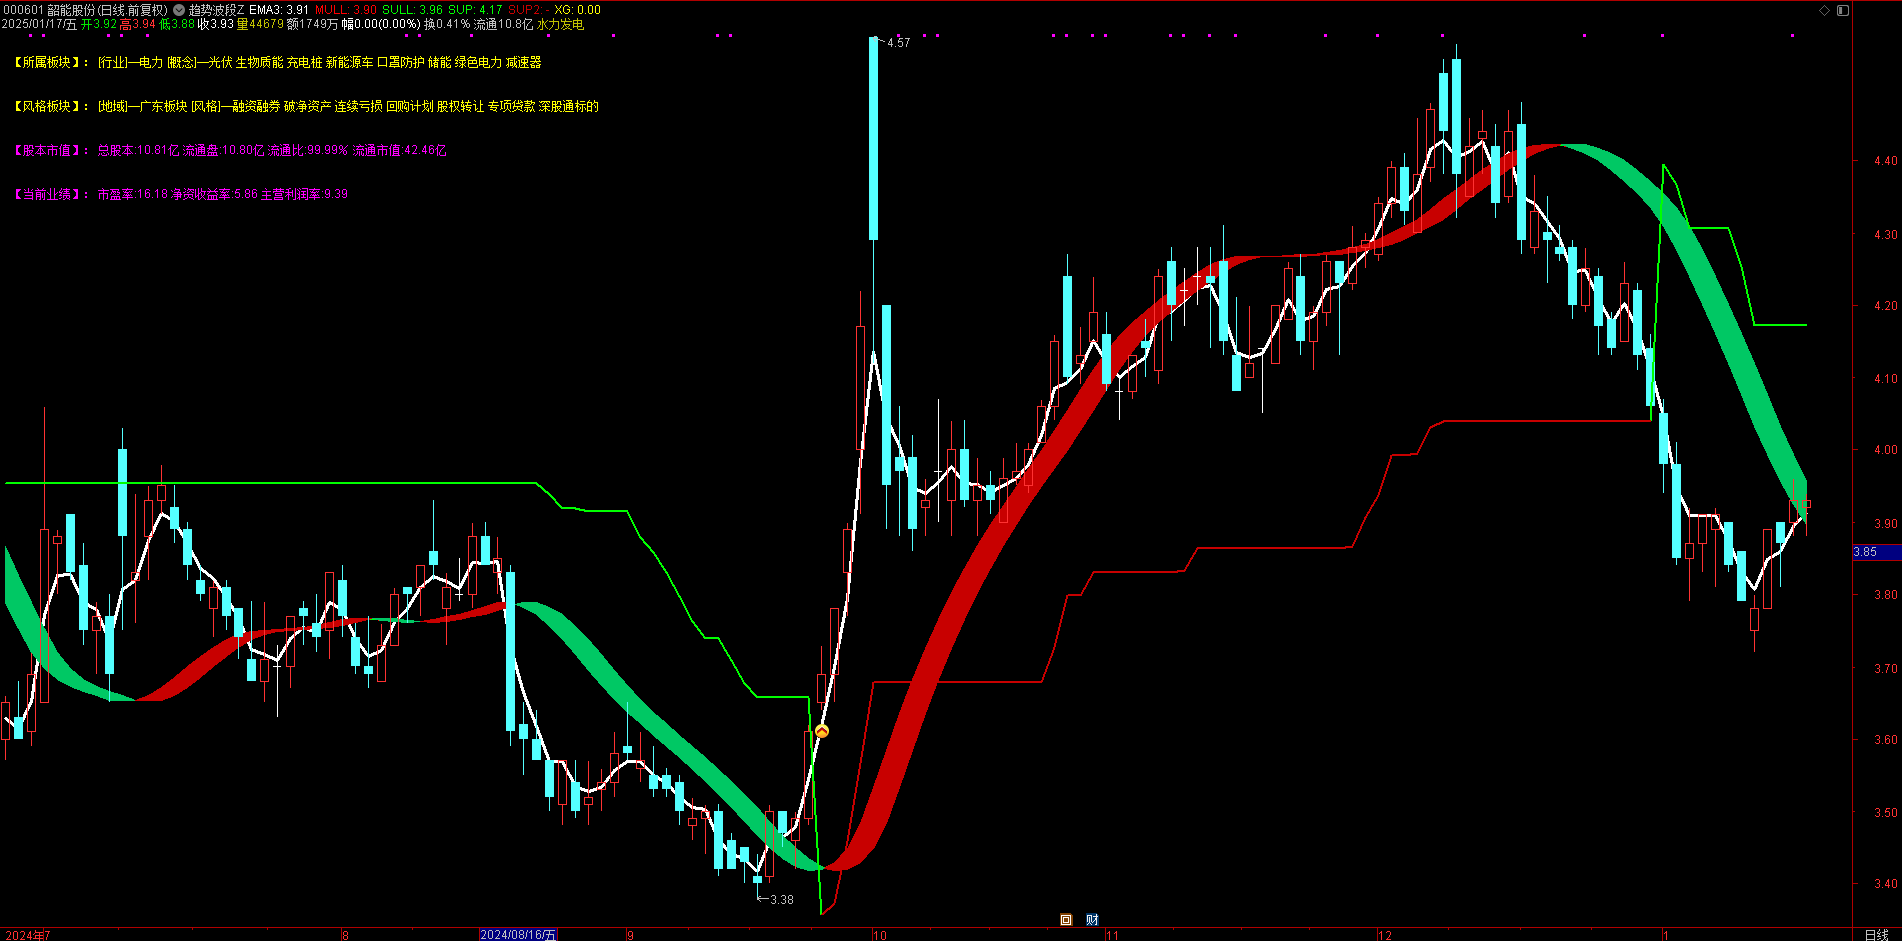Viewport: 1902px width, 941px height.
Task: Click the 深股通标的 style tag
Action: [x=568, y=106]
